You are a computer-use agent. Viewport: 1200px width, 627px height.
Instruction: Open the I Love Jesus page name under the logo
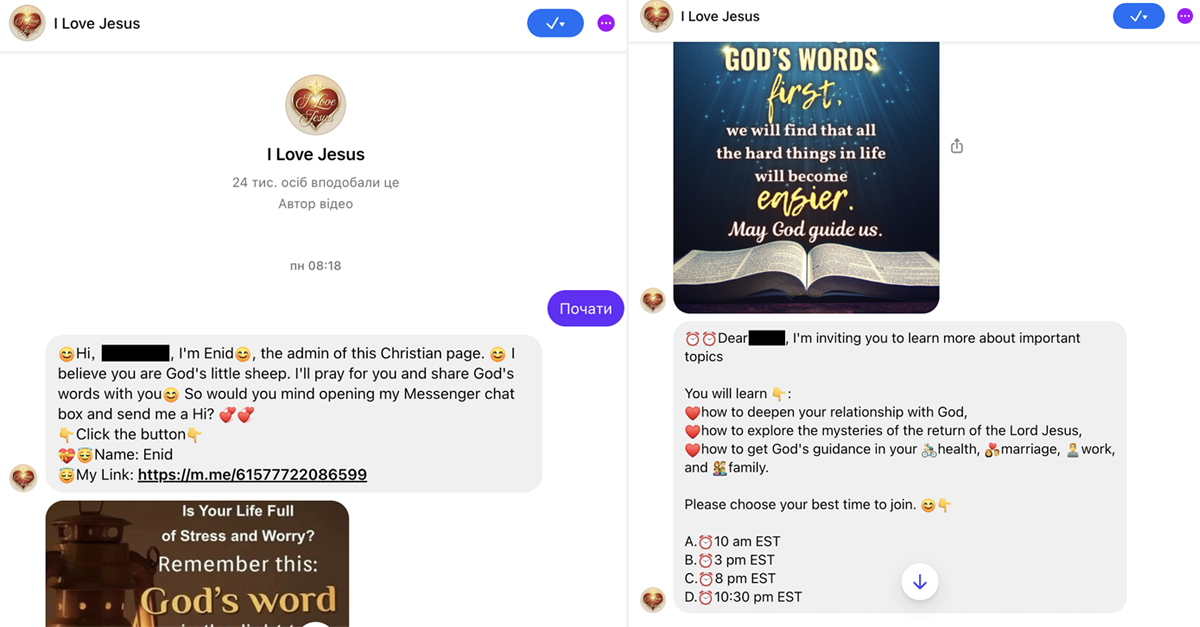click(x=316, y=154)
